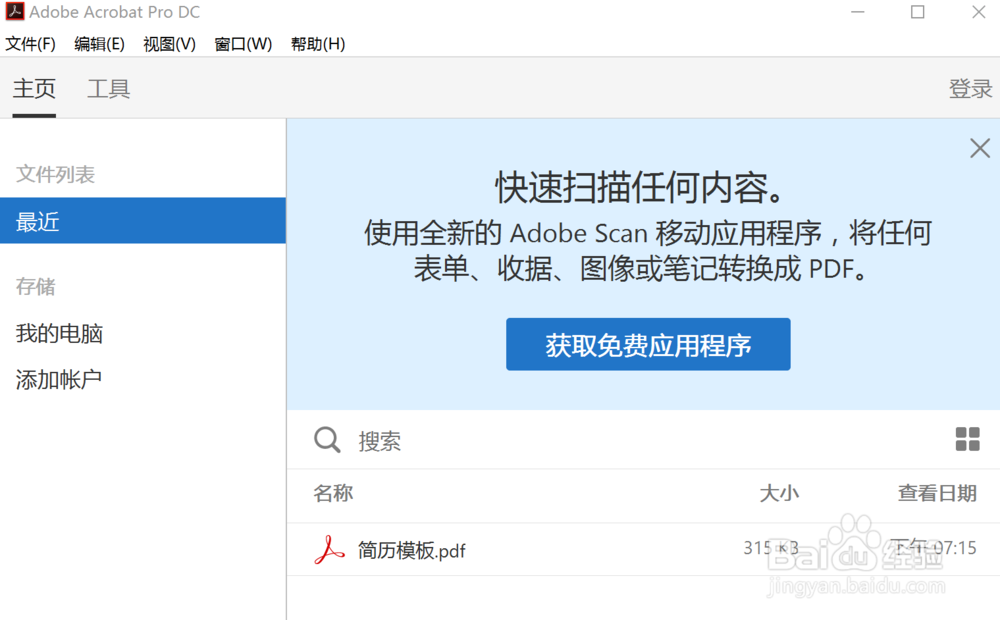The height and width of the screenshot is (620, 1000).
Task: Close the Adobe Scan promotion banner
Action: pyautogui.click(x=980, y=148)
